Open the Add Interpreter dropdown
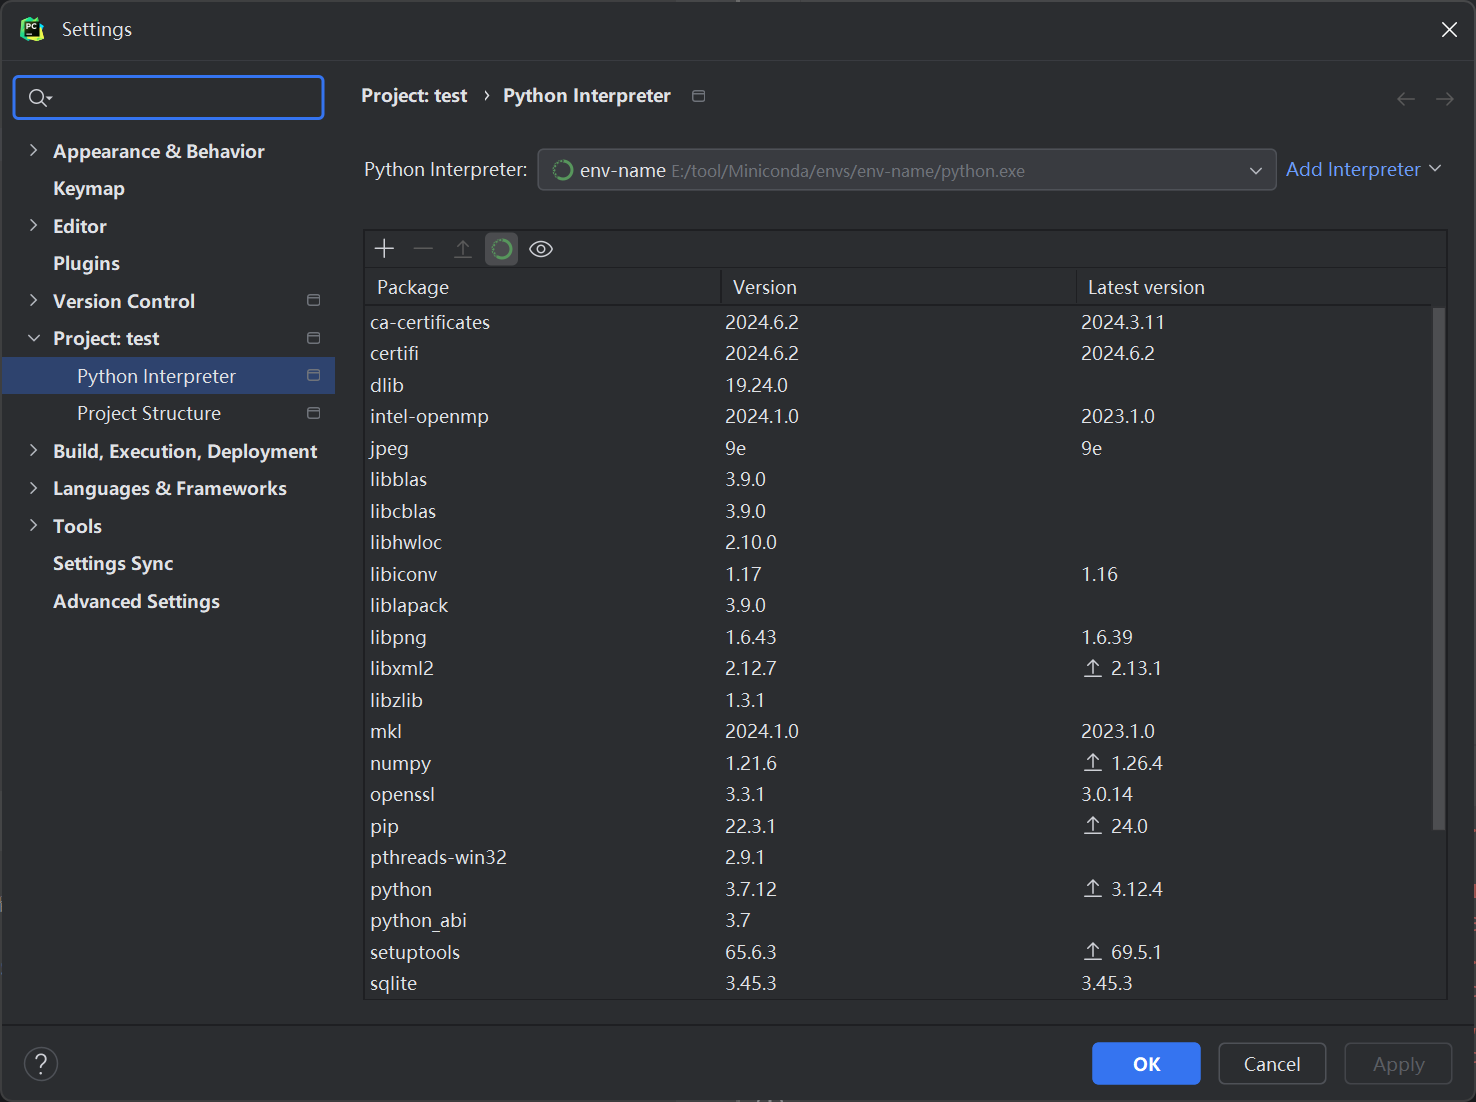 1363,169
